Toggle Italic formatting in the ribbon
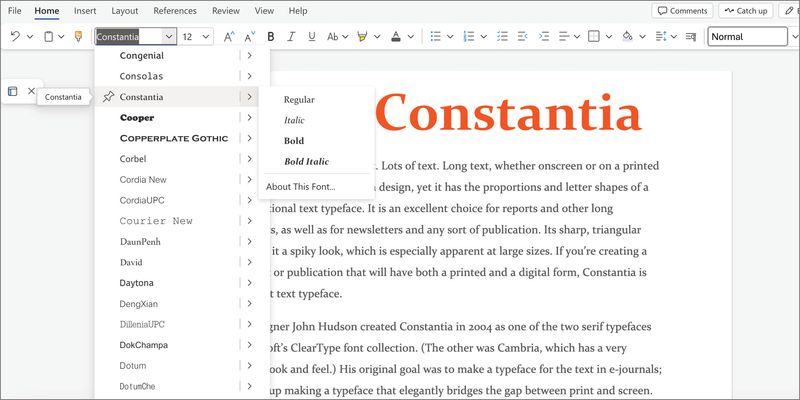Image resolution: width=800 pixels, height=400 pixels. click(x=291, y=37)
